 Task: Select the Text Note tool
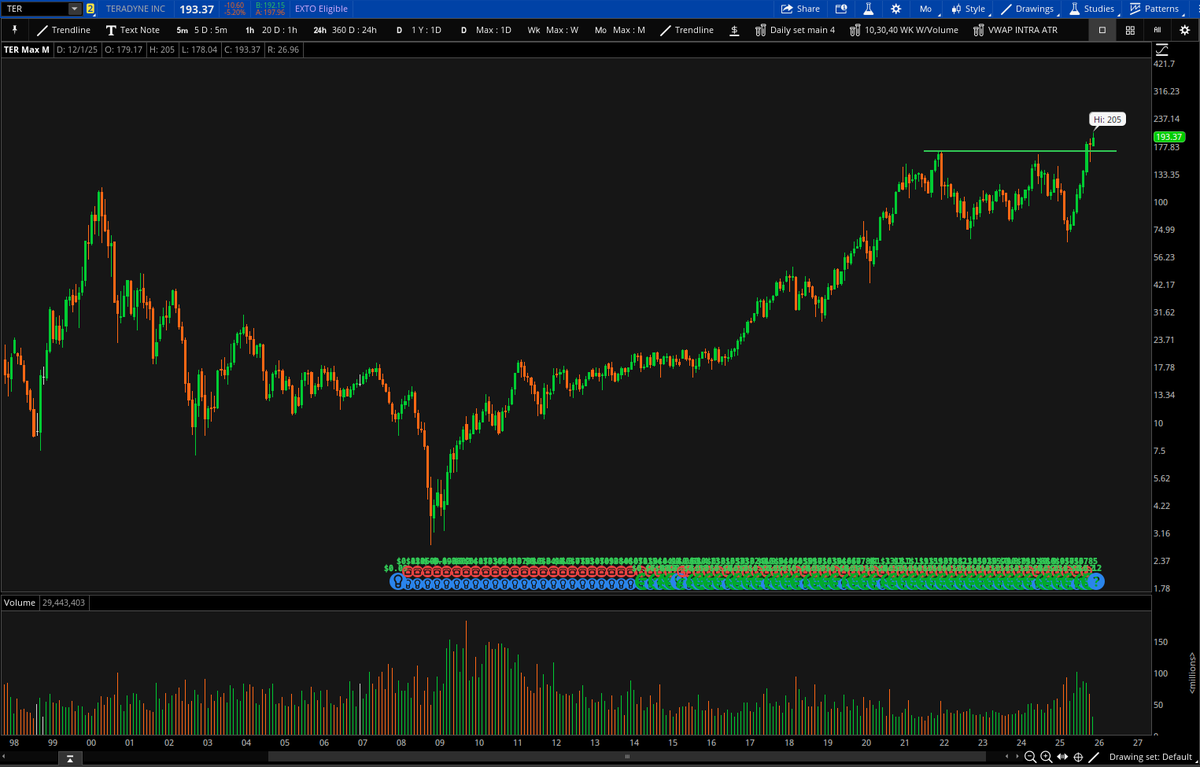131,30
